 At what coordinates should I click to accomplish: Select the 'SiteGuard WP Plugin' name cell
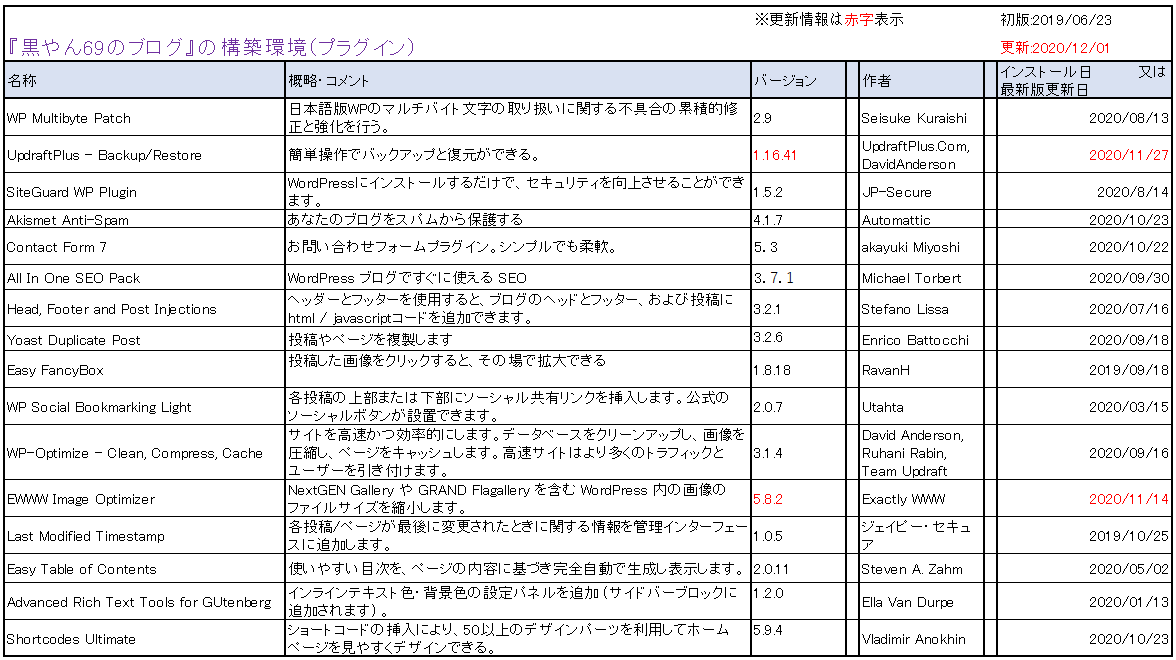pos(71,192)
